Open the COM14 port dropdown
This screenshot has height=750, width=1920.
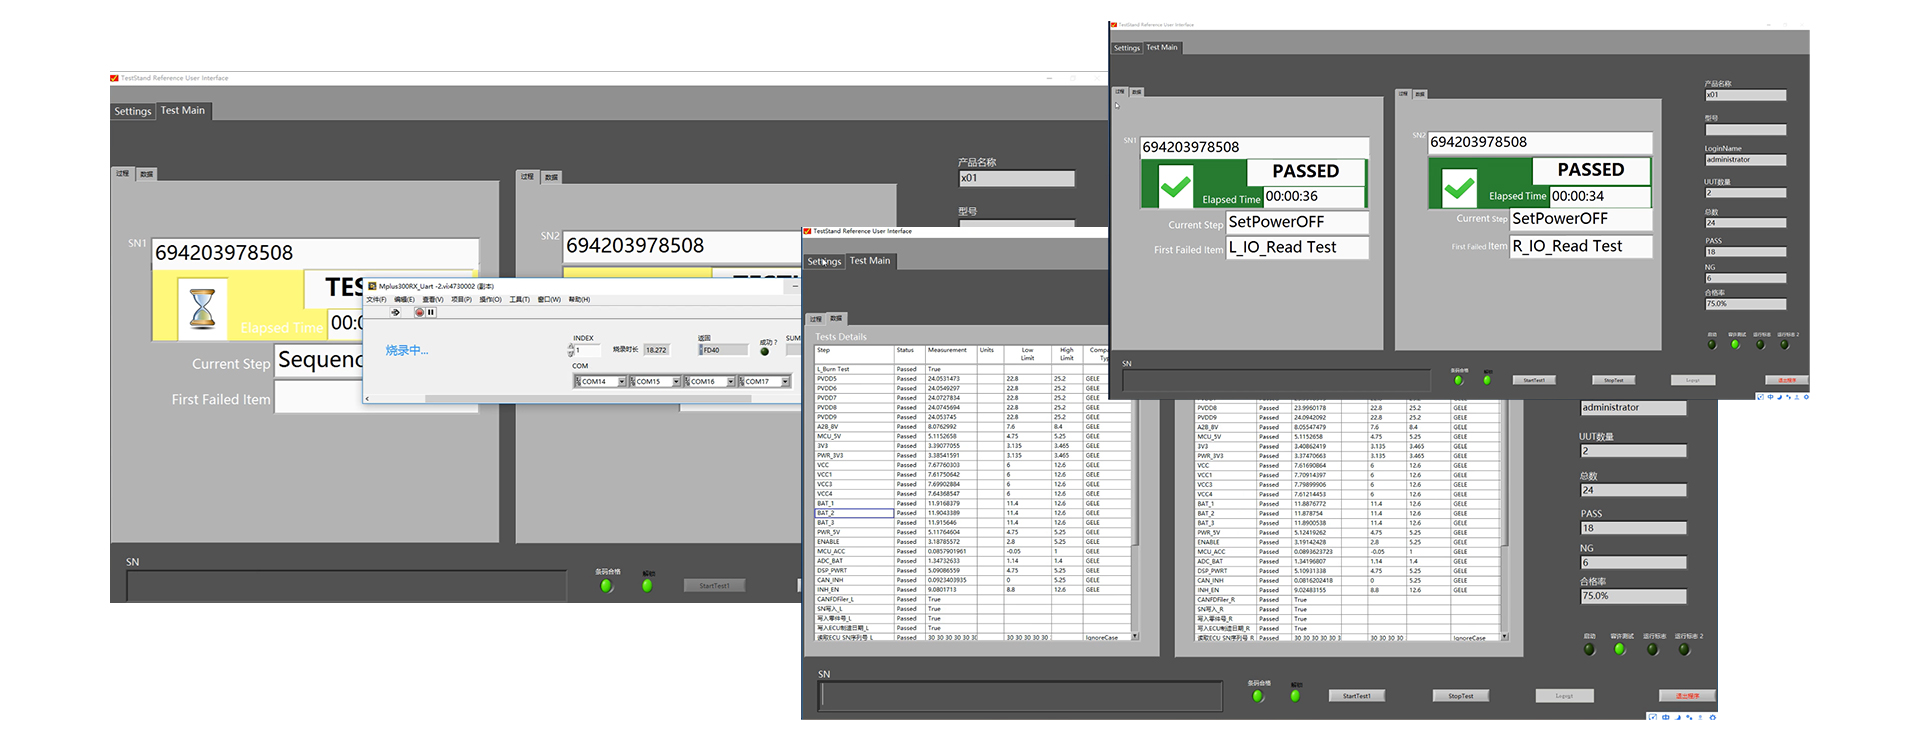coord(621,381)
